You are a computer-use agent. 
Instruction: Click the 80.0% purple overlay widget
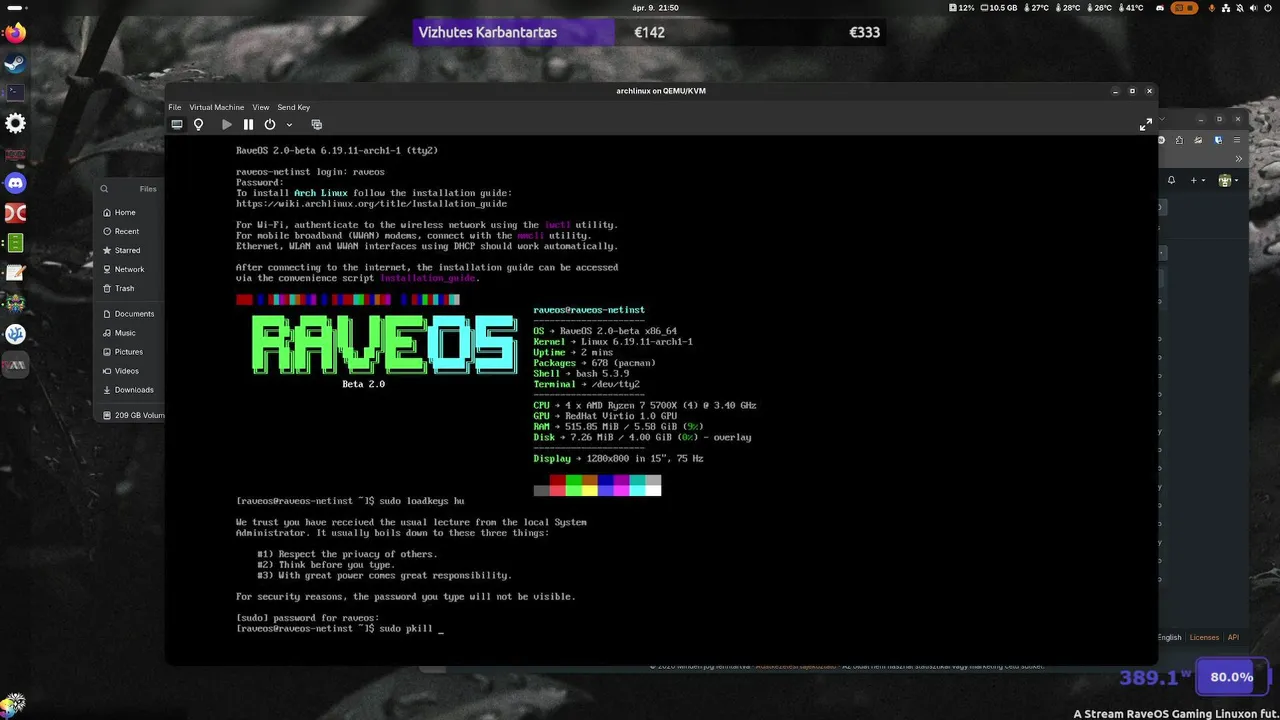tap(1231, 677)
